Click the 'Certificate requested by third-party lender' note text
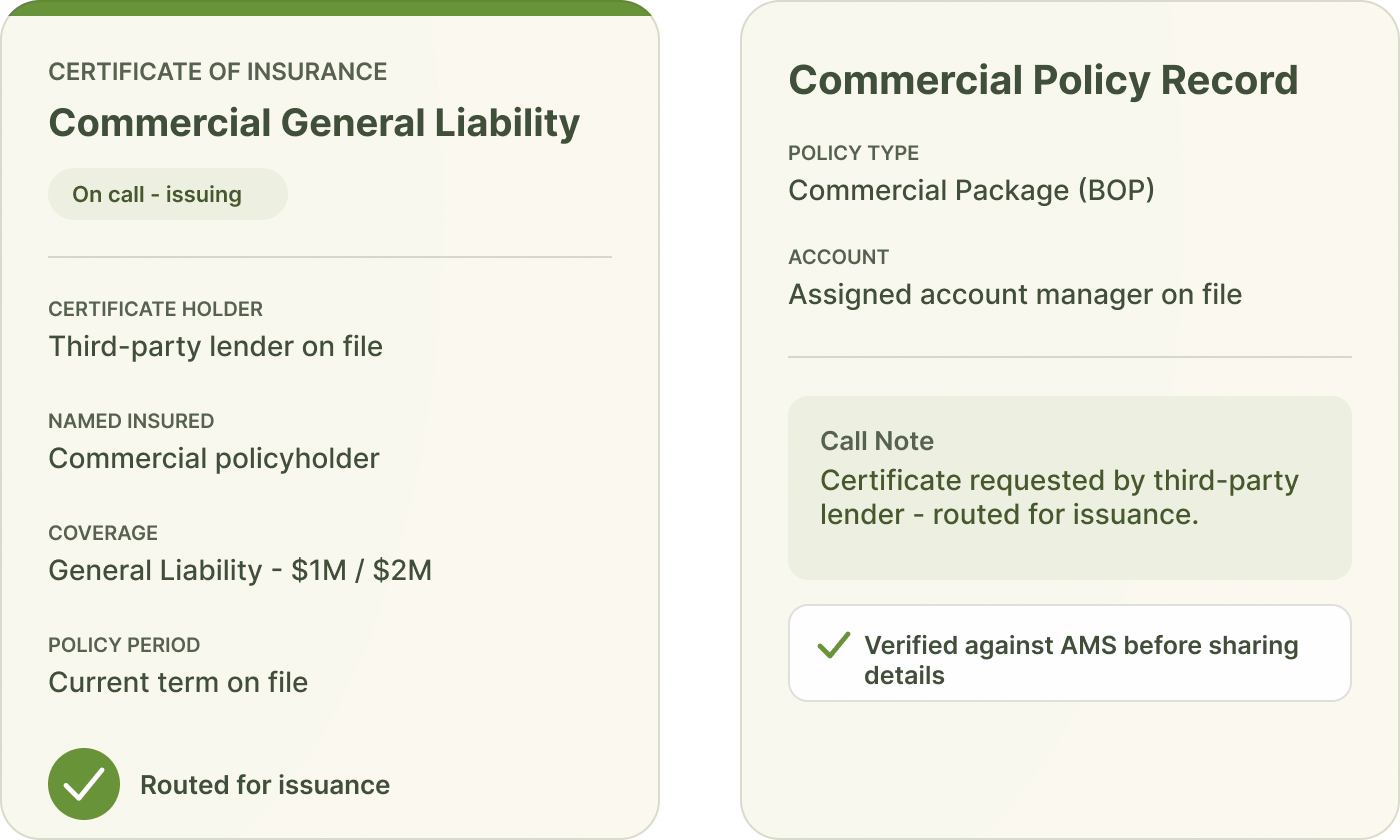 point(1060,497)
